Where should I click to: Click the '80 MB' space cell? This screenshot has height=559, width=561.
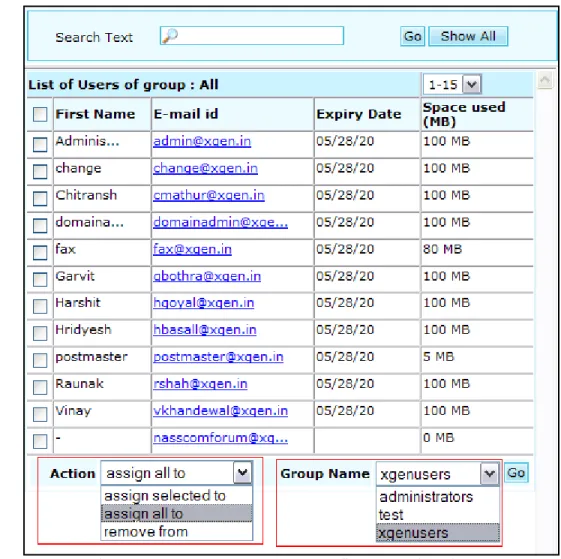(x=443, y=249)
